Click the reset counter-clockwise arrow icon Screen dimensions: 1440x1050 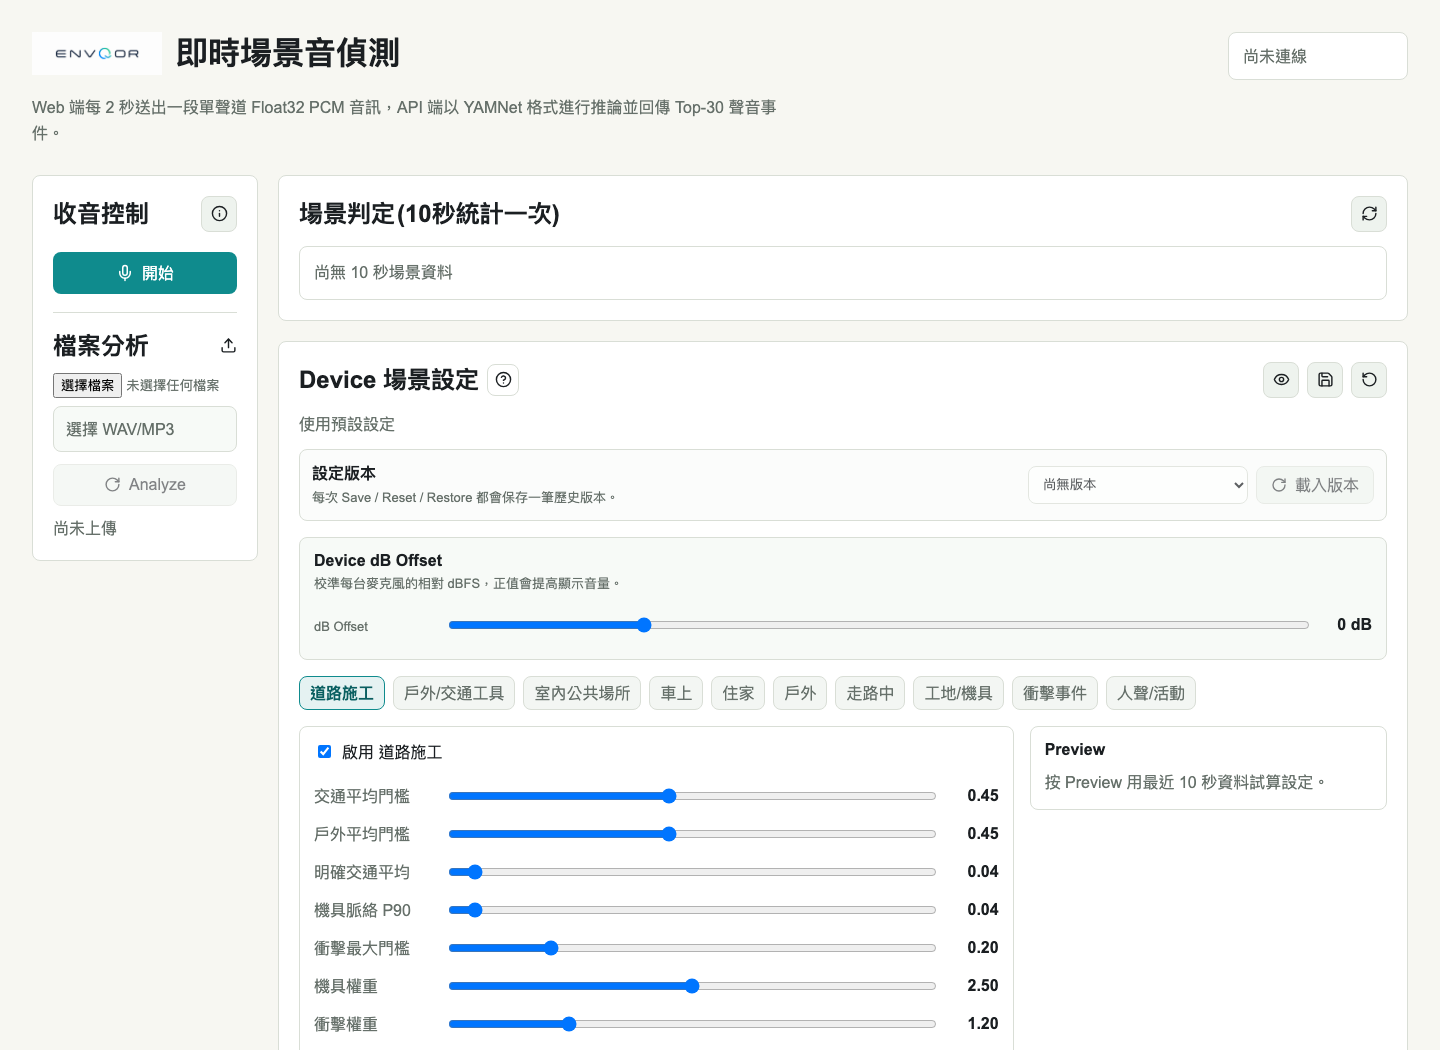pos(1369,380)
